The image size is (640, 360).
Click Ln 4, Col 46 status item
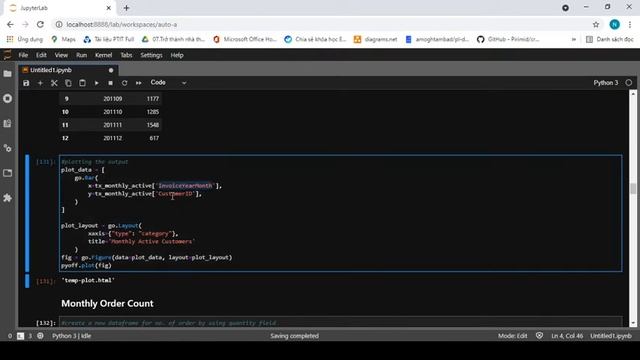(567, 336)
